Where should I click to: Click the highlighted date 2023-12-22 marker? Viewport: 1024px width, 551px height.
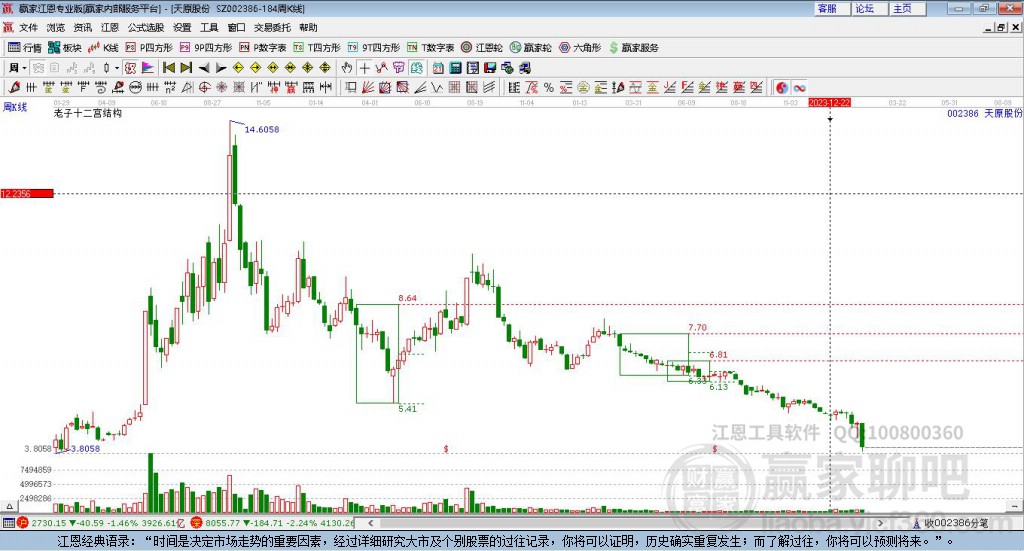(829, 103)
